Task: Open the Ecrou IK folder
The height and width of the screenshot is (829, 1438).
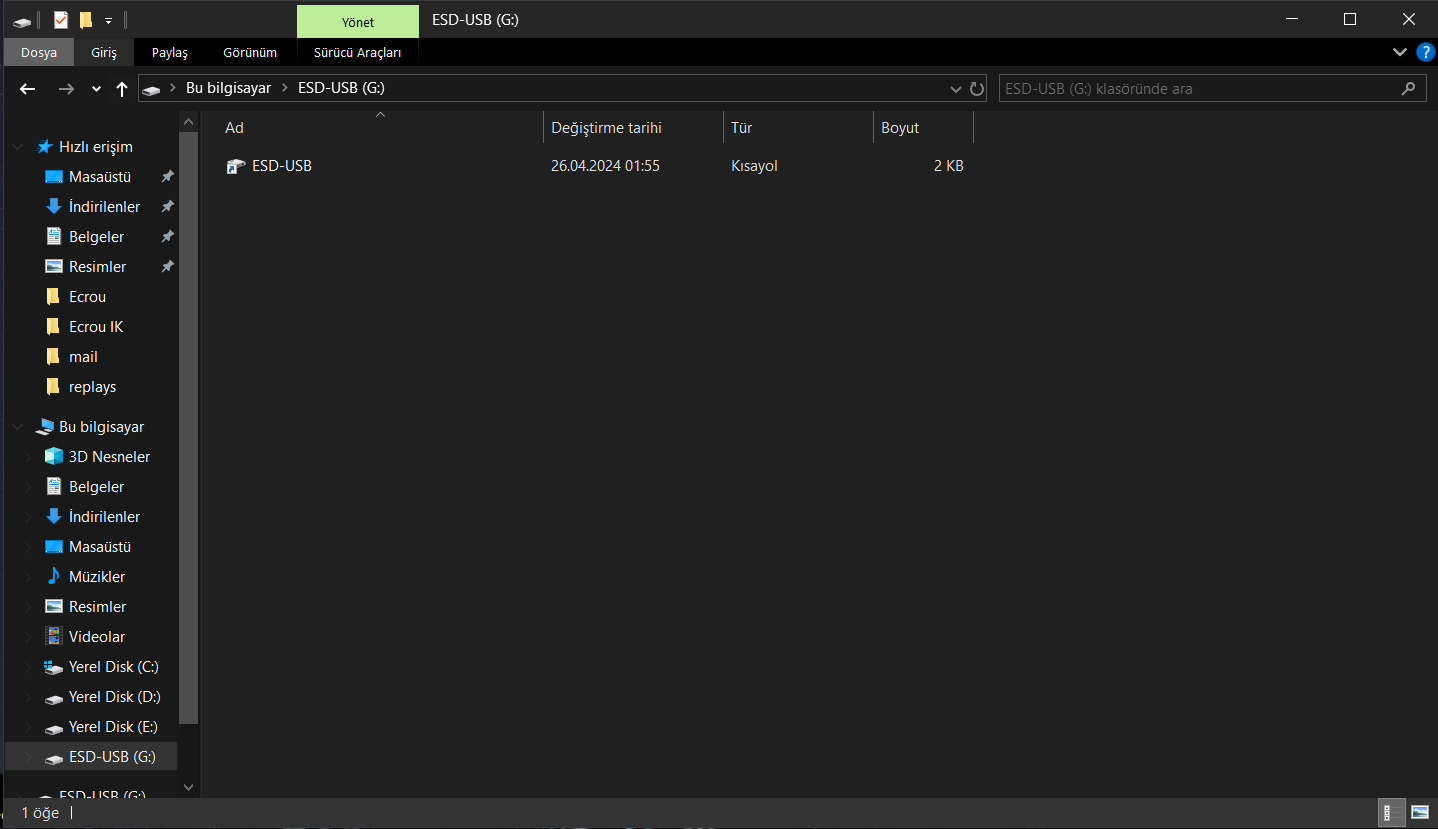Action: 96,327
